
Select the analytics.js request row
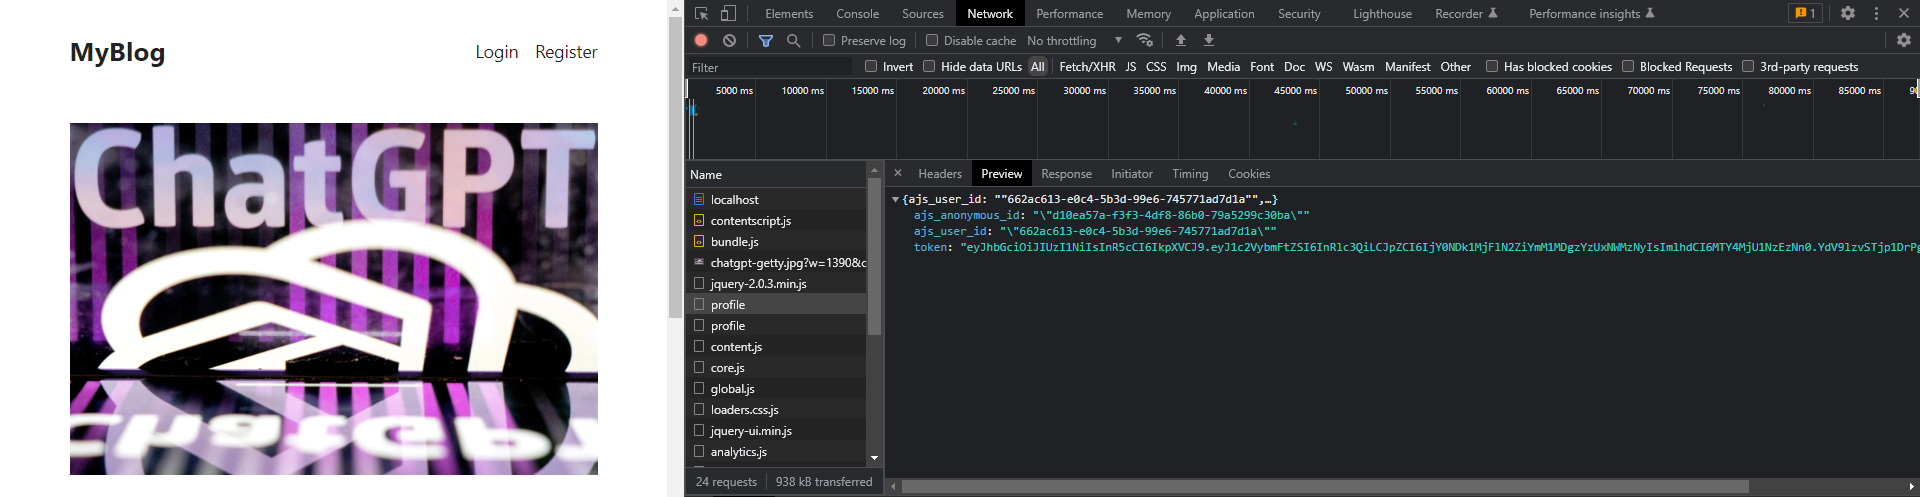pos(776,452)
